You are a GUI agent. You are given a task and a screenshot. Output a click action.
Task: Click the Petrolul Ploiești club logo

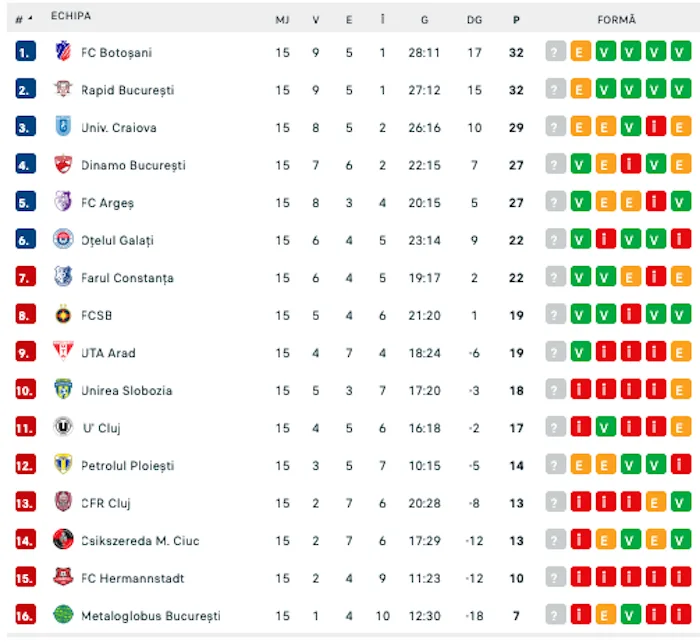coord(63,465)
